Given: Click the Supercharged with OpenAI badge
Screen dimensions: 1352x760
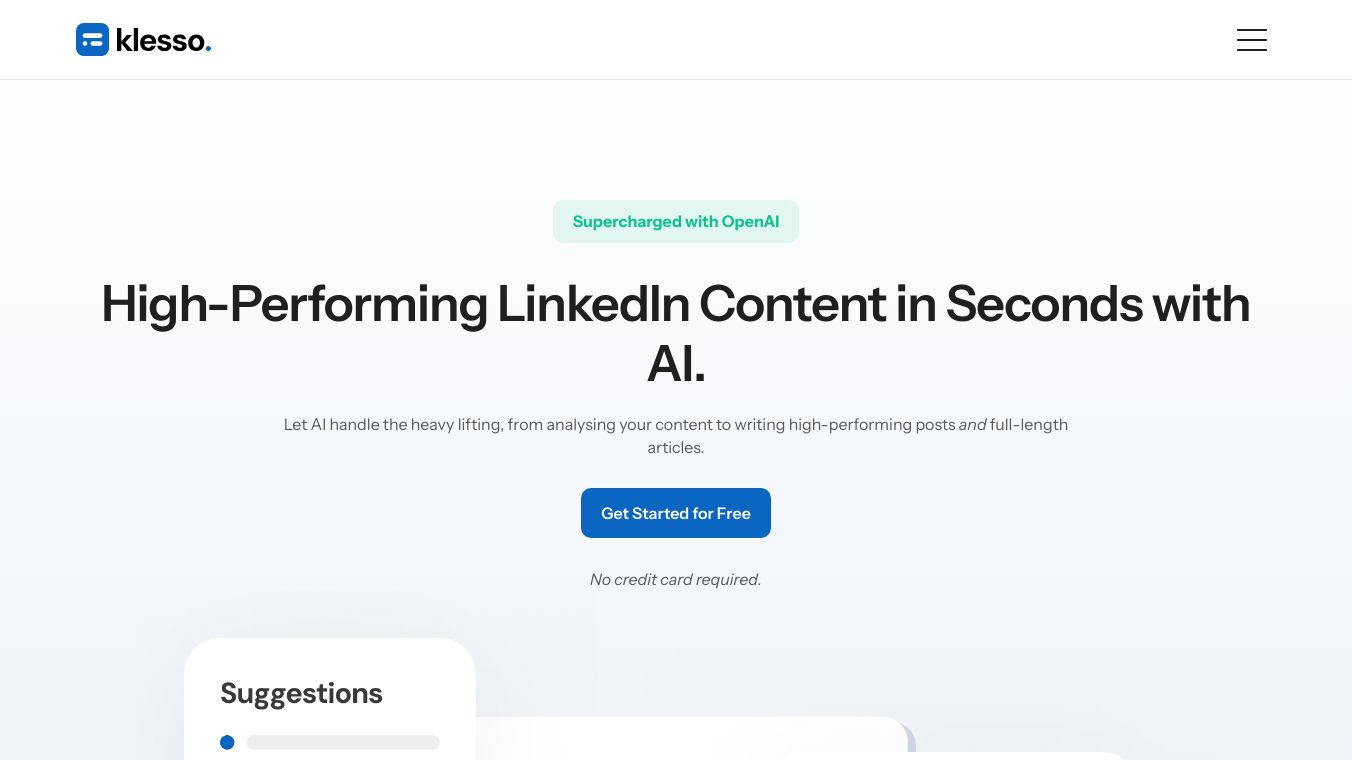Looking at the screenshot, I should 675,222.
